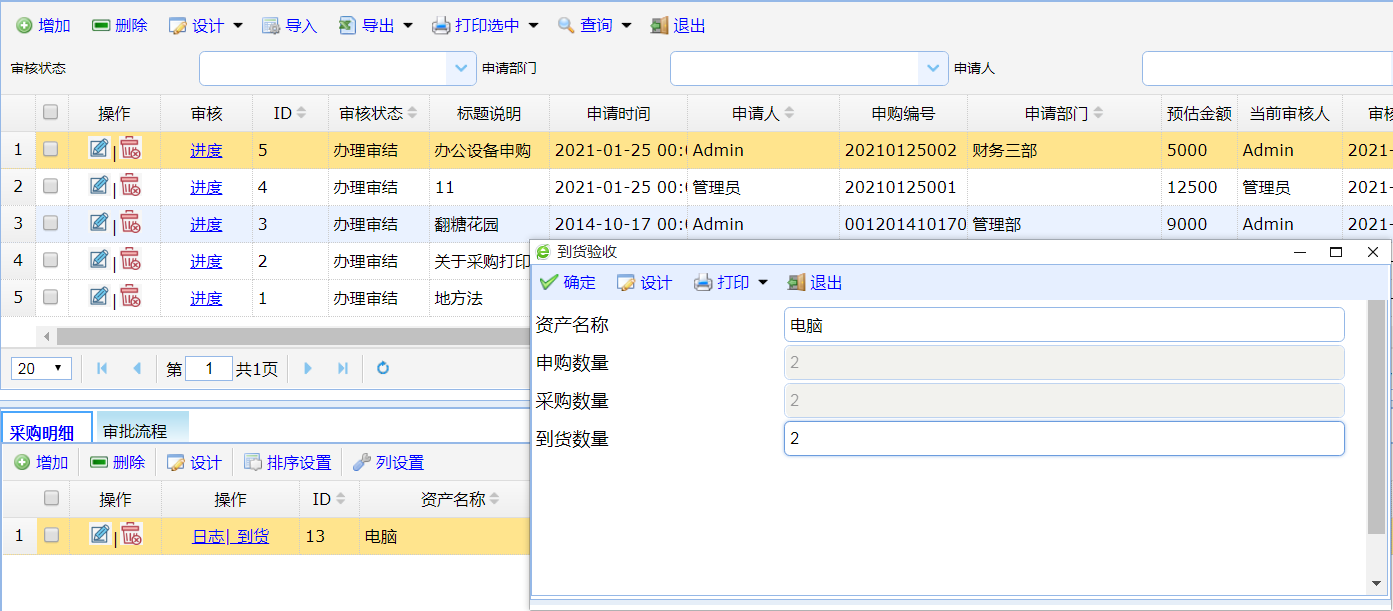Click the 确定 confirm checkmark in dialog
The width and height of the screenshot is (1393, 611).
pos(567,283)
